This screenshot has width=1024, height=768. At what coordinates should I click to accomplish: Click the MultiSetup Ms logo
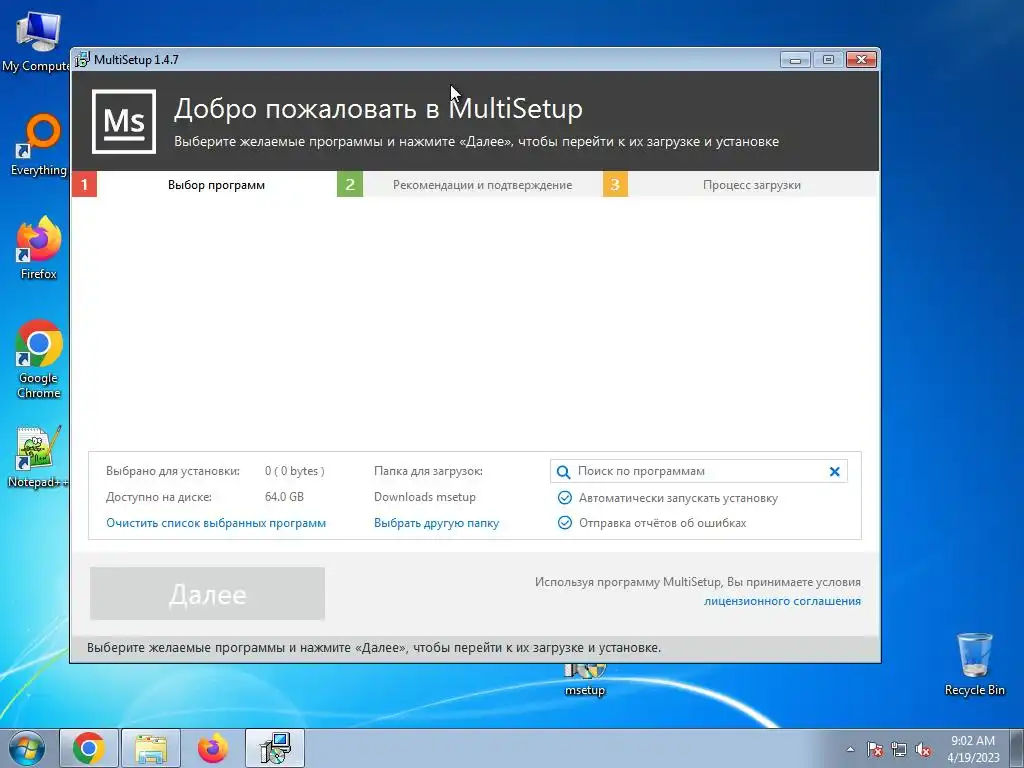pos(123,121)
